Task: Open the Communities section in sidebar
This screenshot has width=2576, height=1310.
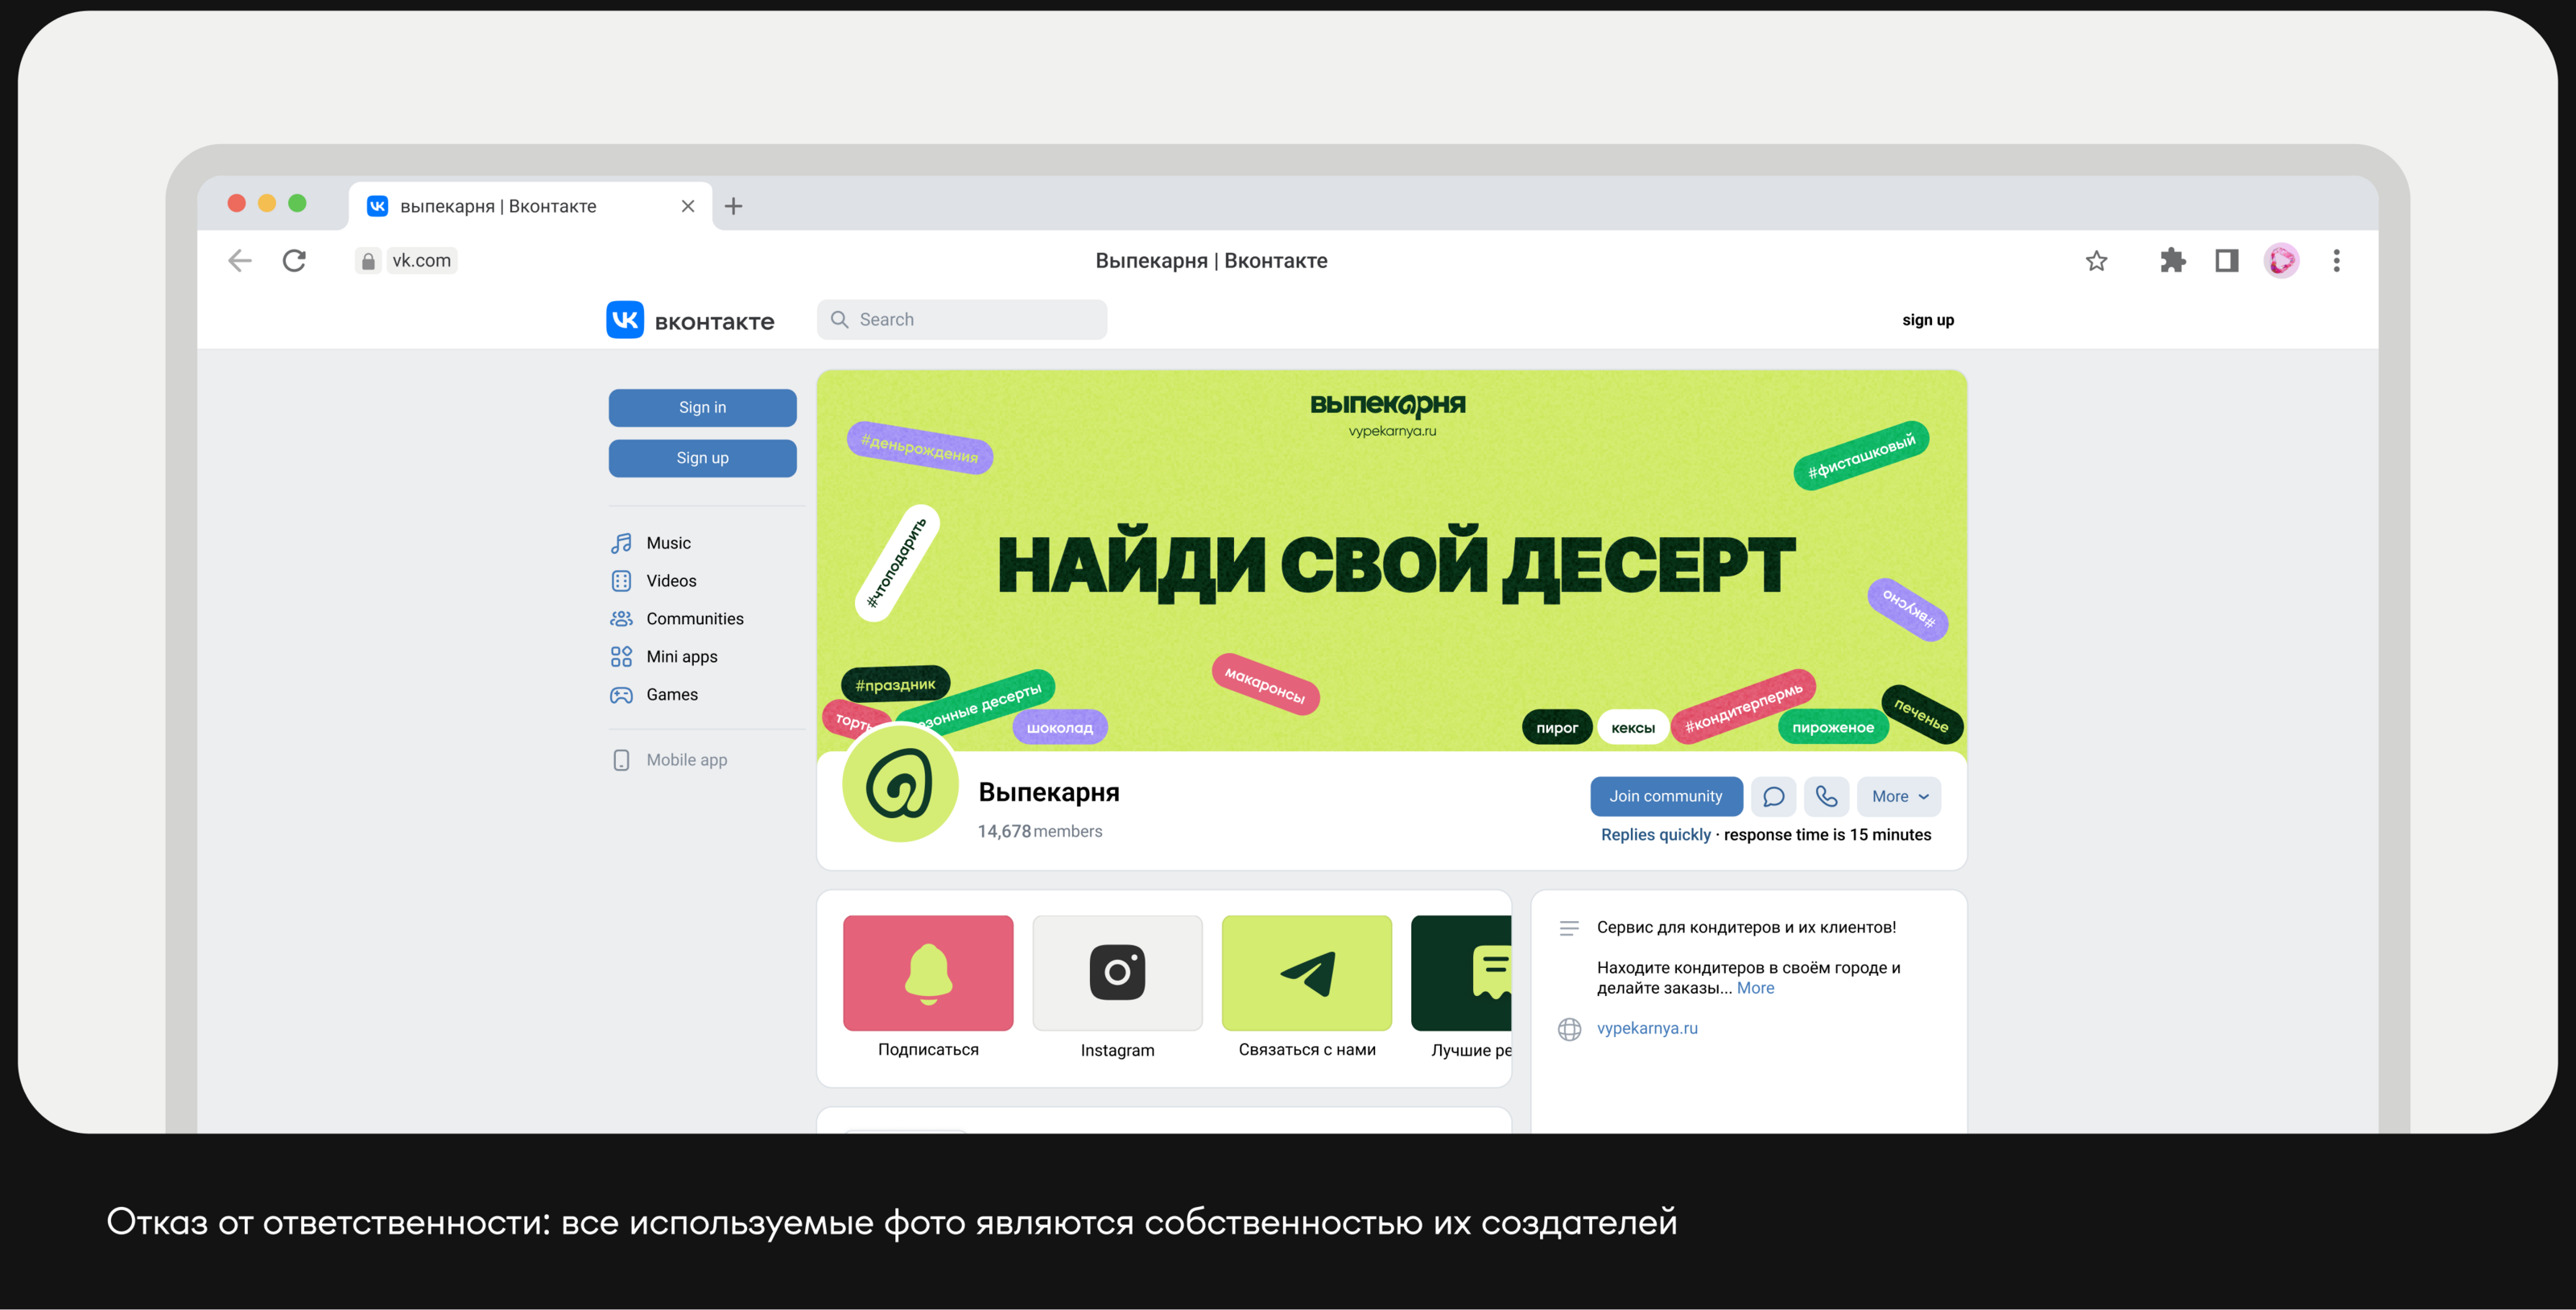Action: point(694,618)
